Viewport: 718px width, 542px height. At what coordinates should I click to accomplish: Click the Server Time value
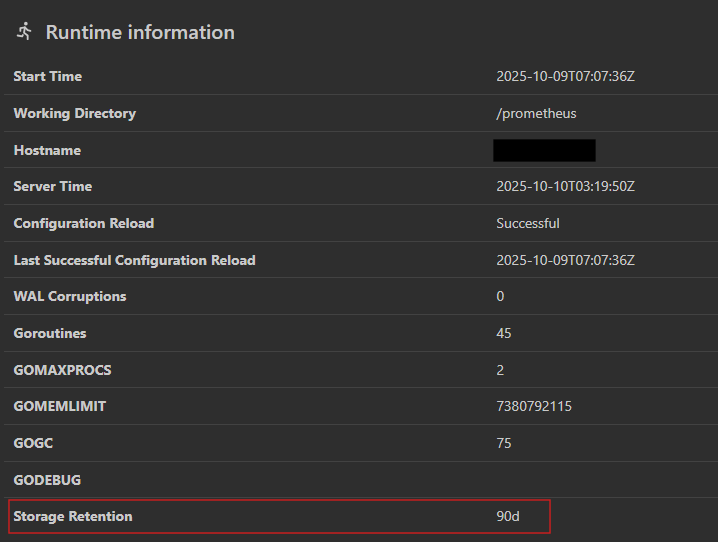point(565,187)
